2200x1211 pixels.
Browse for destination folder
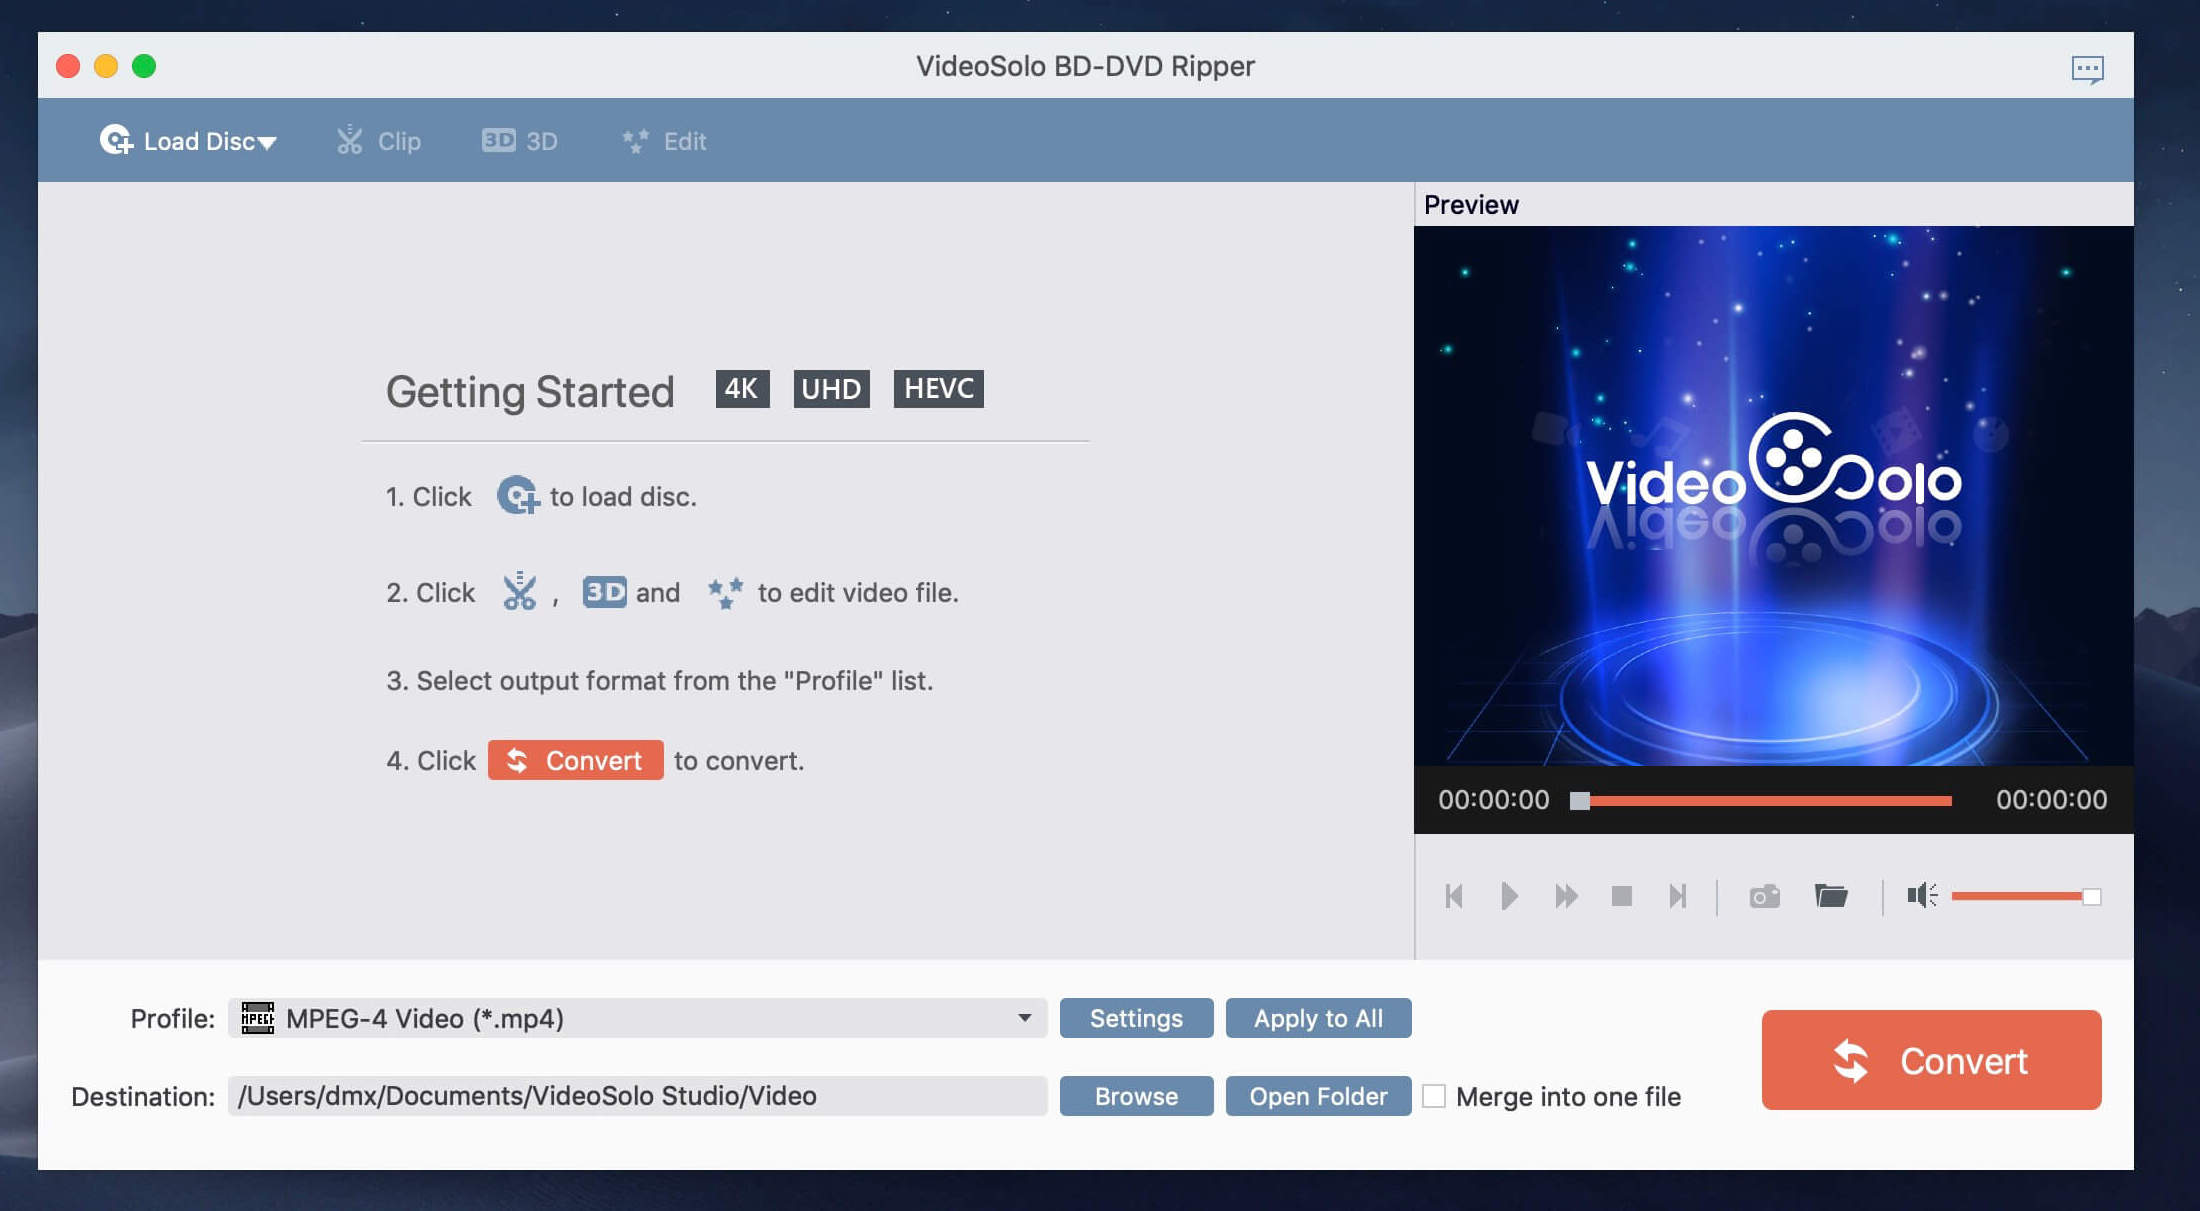(1136, 1096)
